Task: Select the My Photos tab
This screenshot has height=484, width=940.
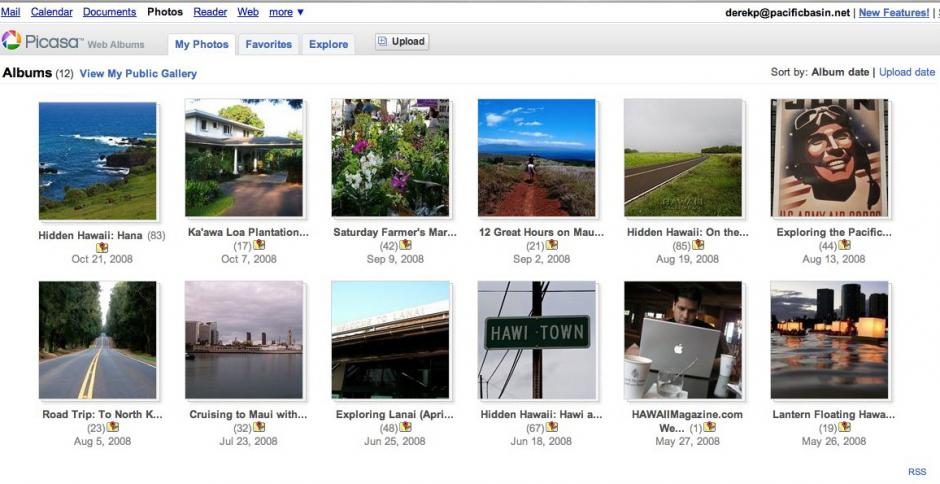Action: coord(202,44)
